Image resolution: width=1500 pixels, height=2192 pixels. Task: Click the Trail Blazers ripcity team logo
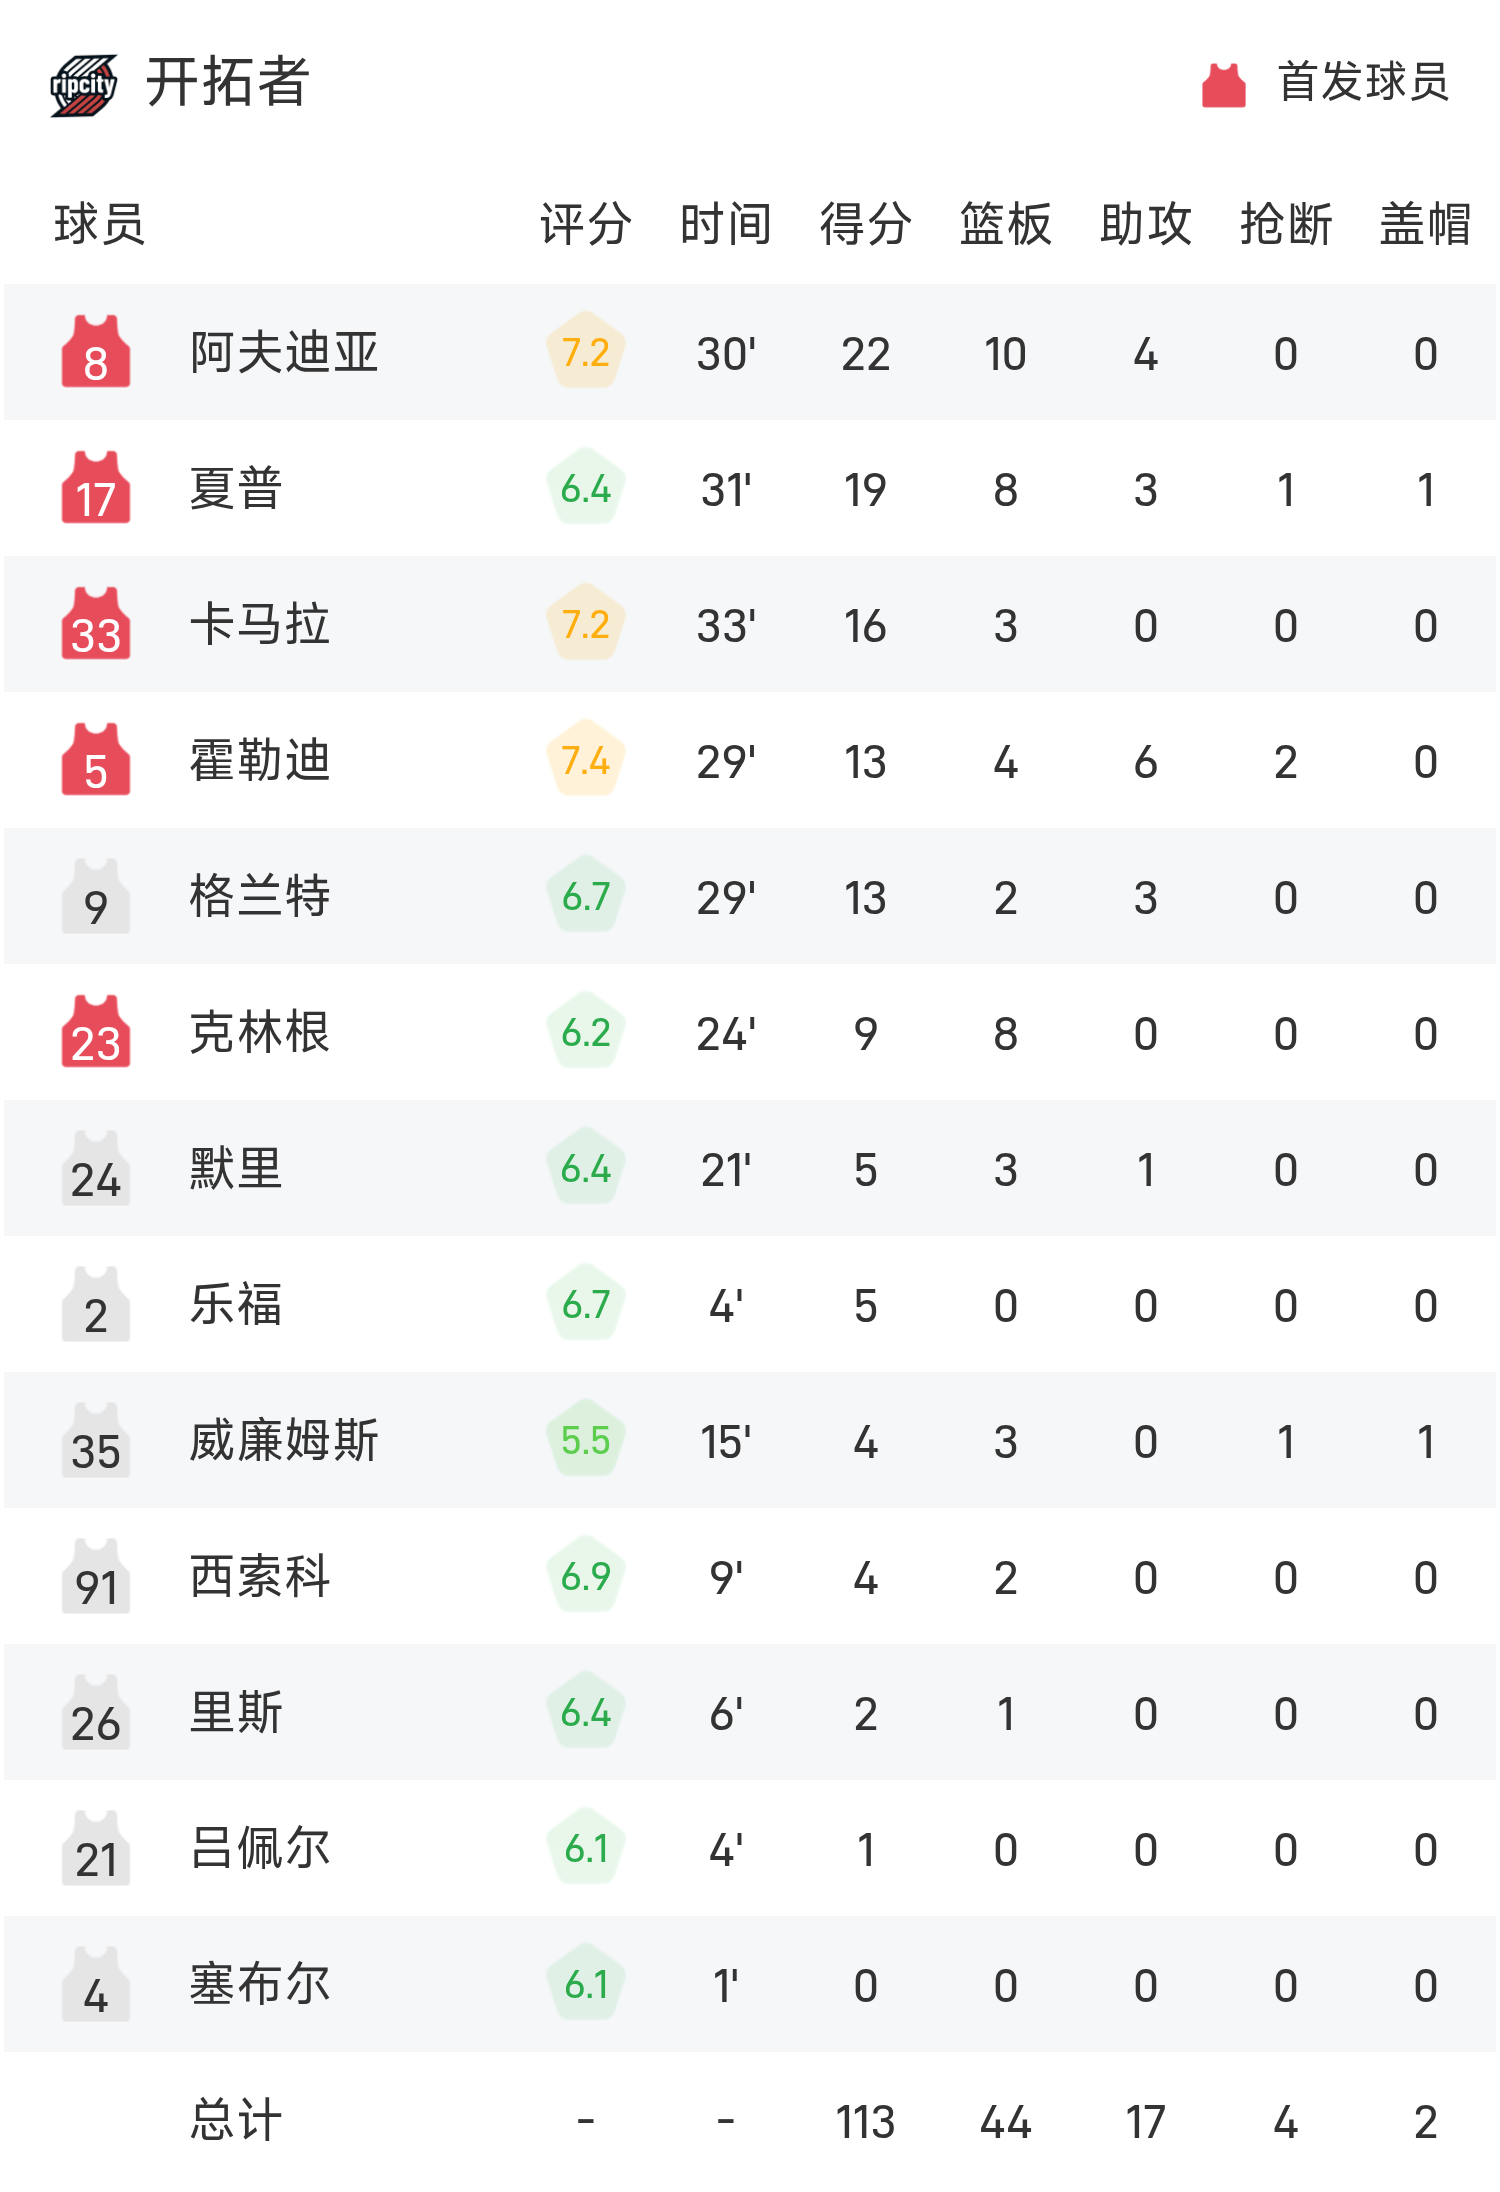[84, 85]
